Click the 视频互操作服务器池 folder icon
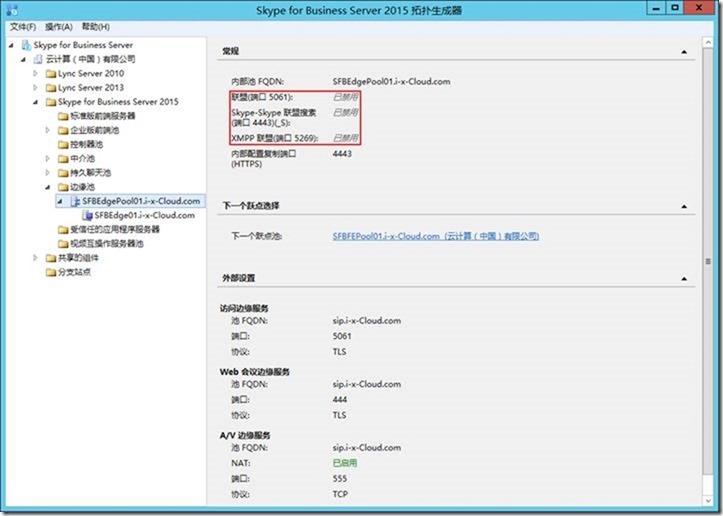Image resolution: width=723 pixels, height=516 pixels. (x=63, y=243)
